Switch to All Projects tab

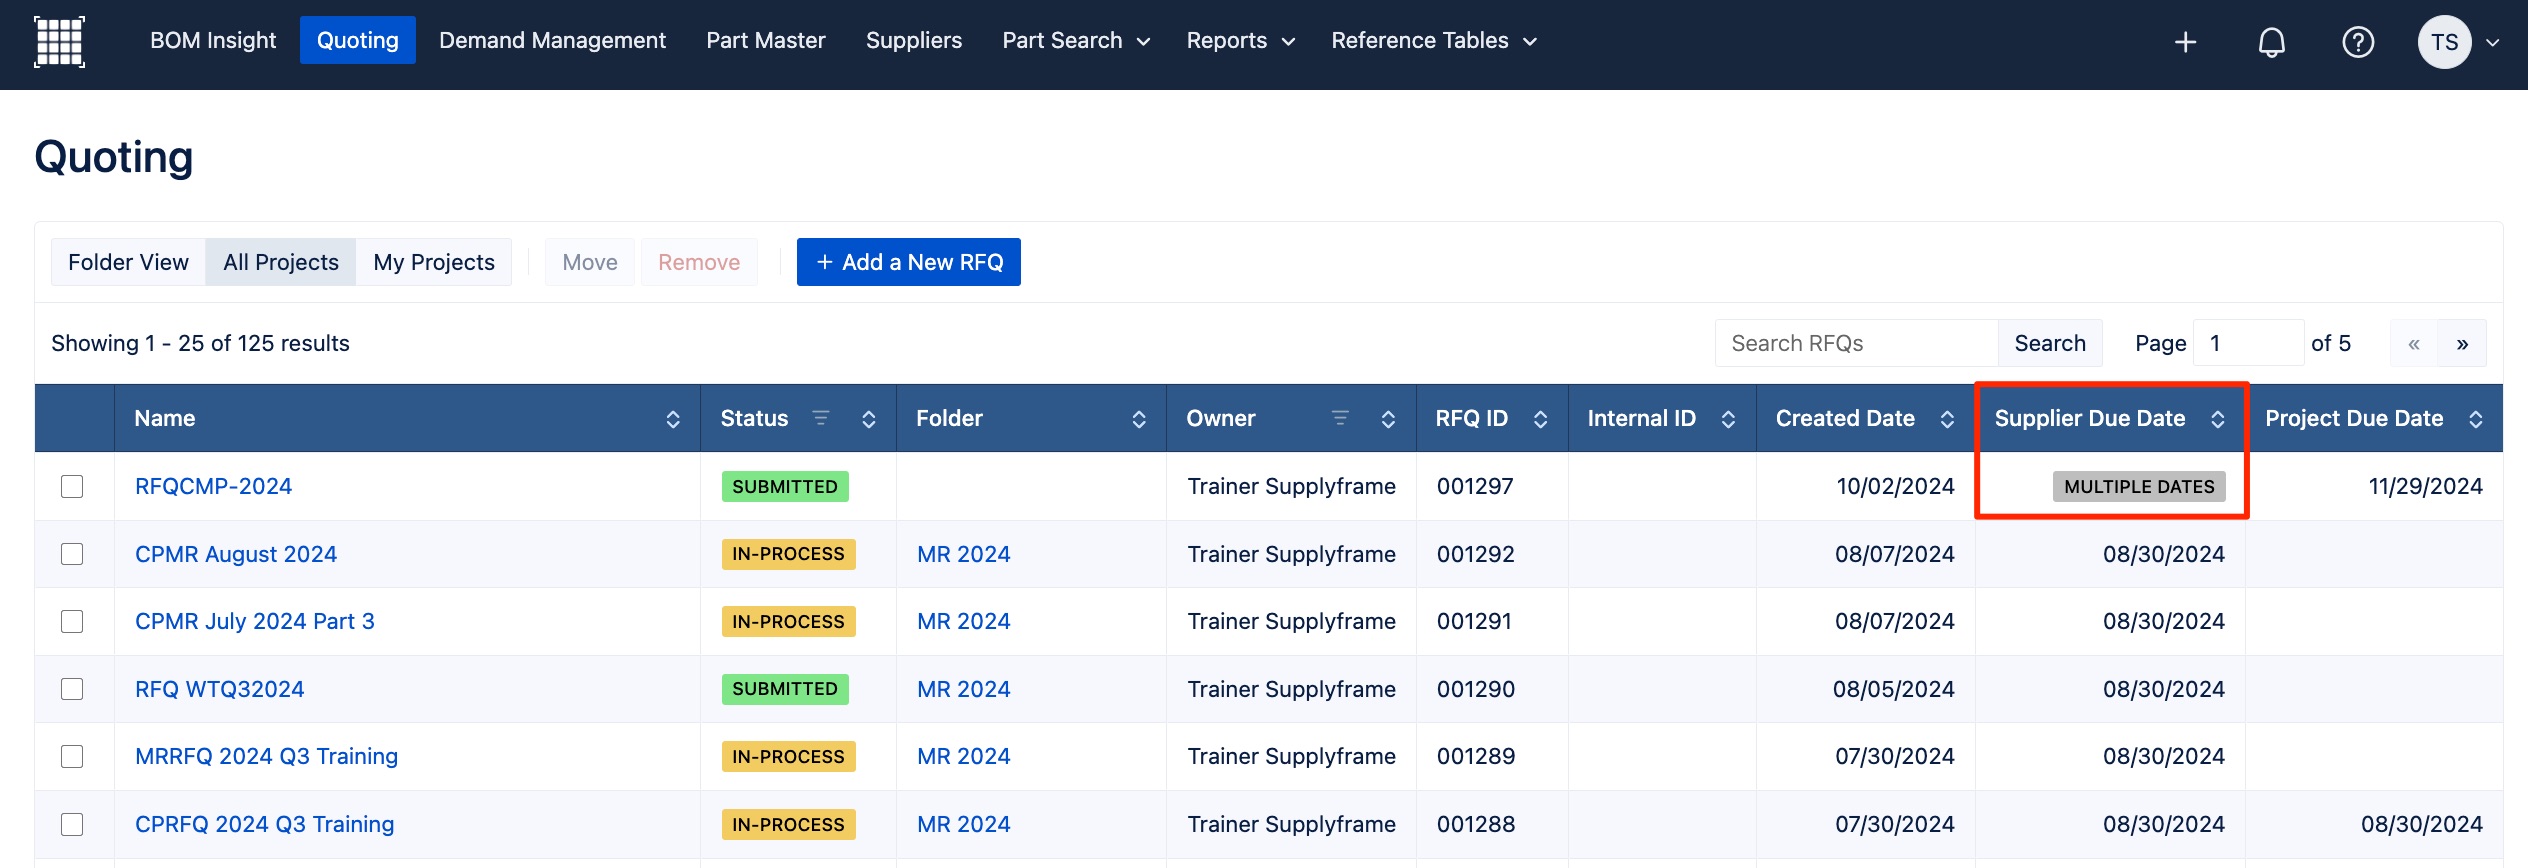tap(281, 262)
